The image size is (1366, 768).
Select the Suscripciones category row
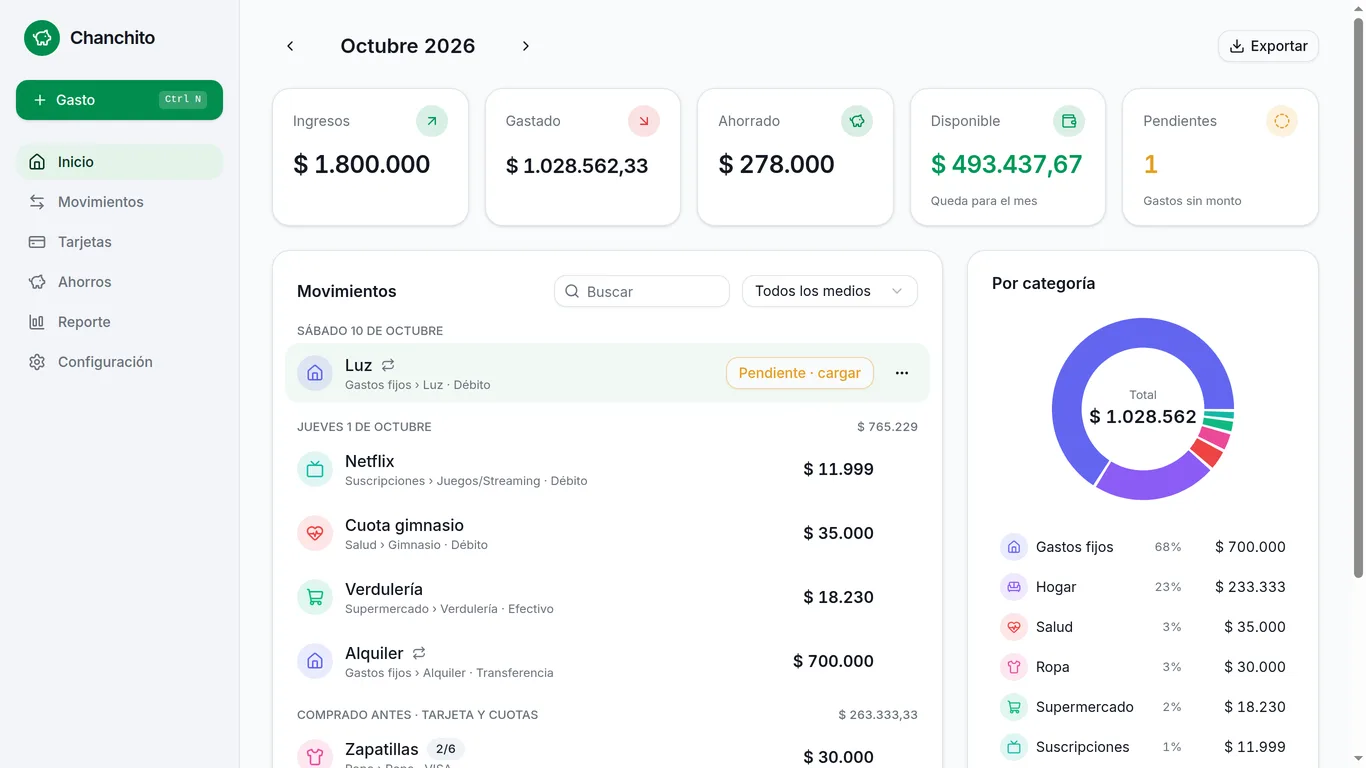click(1143, 747)
